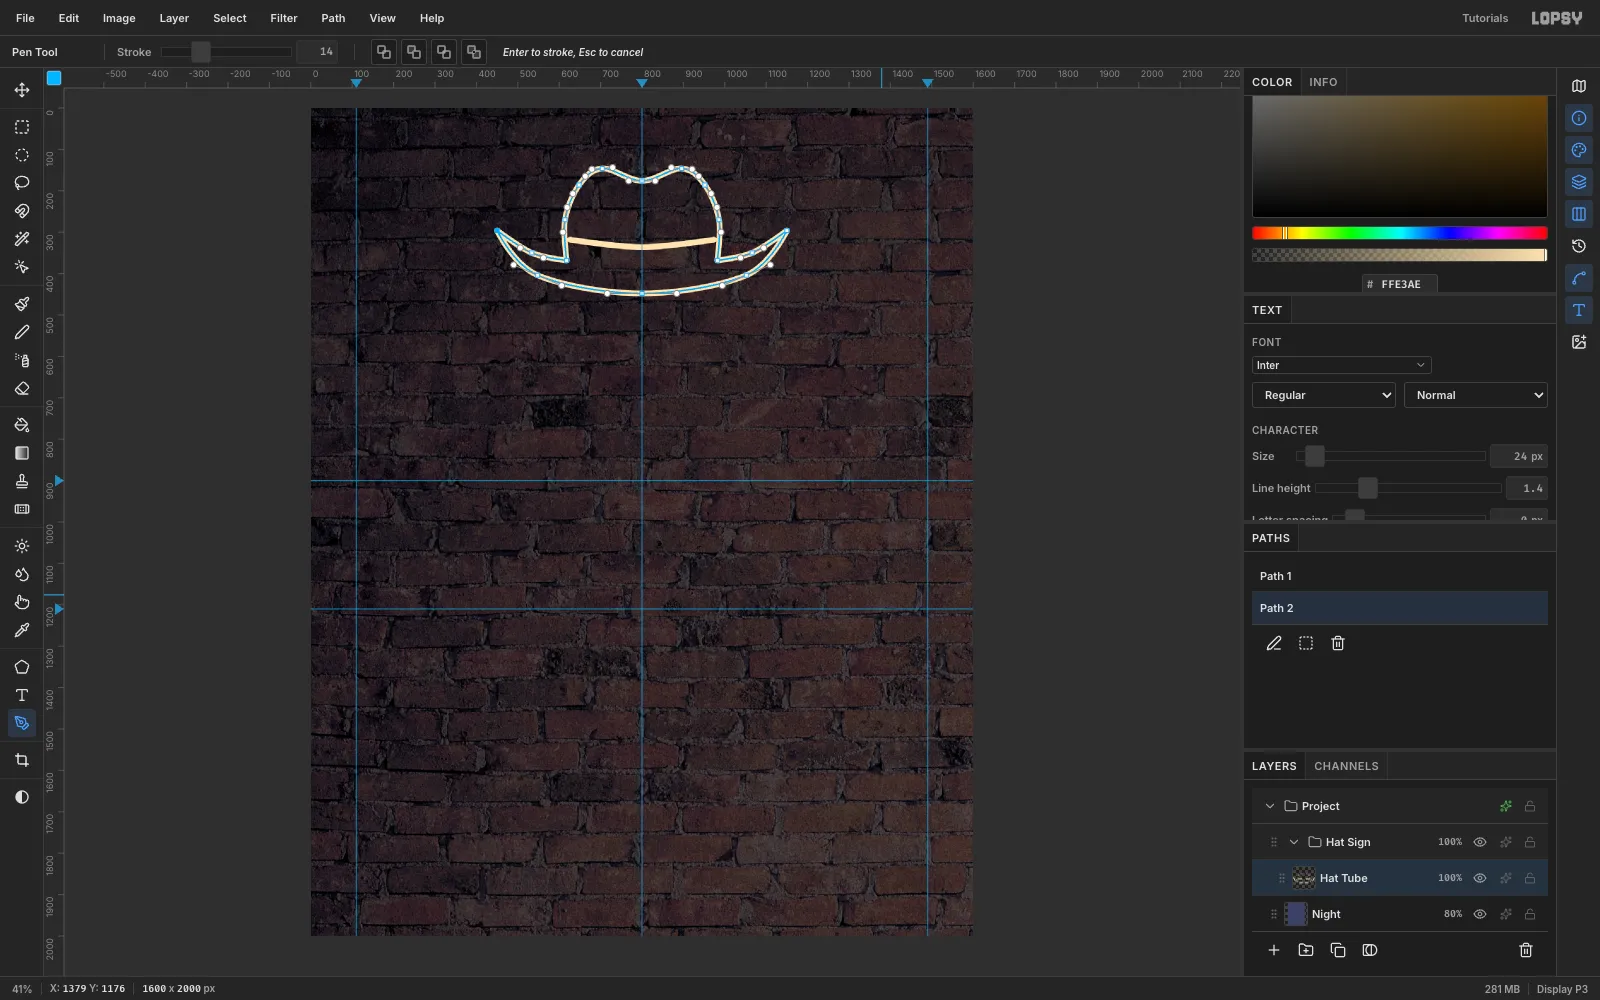Delete the selected path with trash icon

1338,643
